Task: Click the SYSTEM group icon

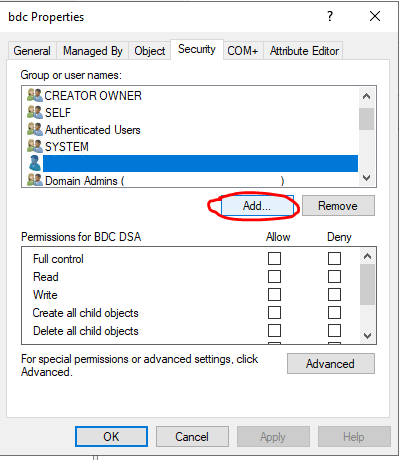Action: [35, 146]
